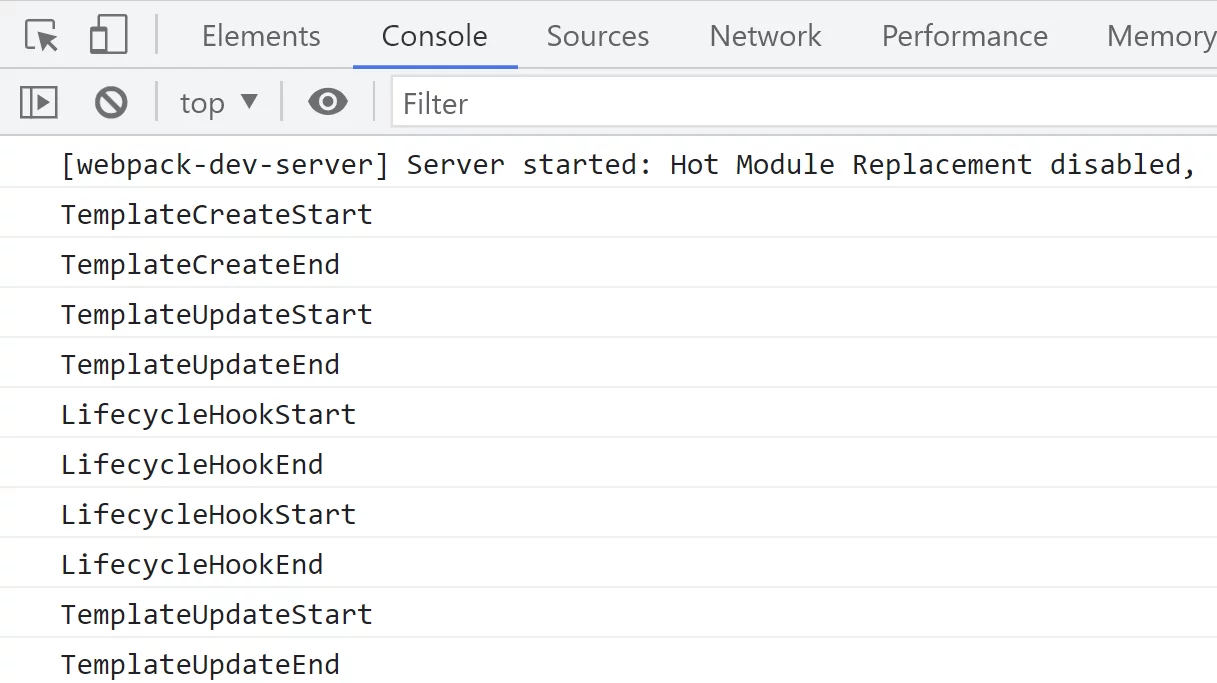Screen dimensions: 1217x683
Task: Open the console sidebar panel
Action: 38,101
